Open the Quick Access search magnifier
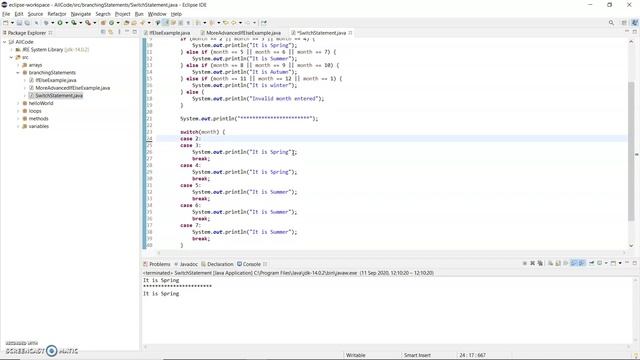This screenshot has width=640, height=360. (x=611, y=23)
